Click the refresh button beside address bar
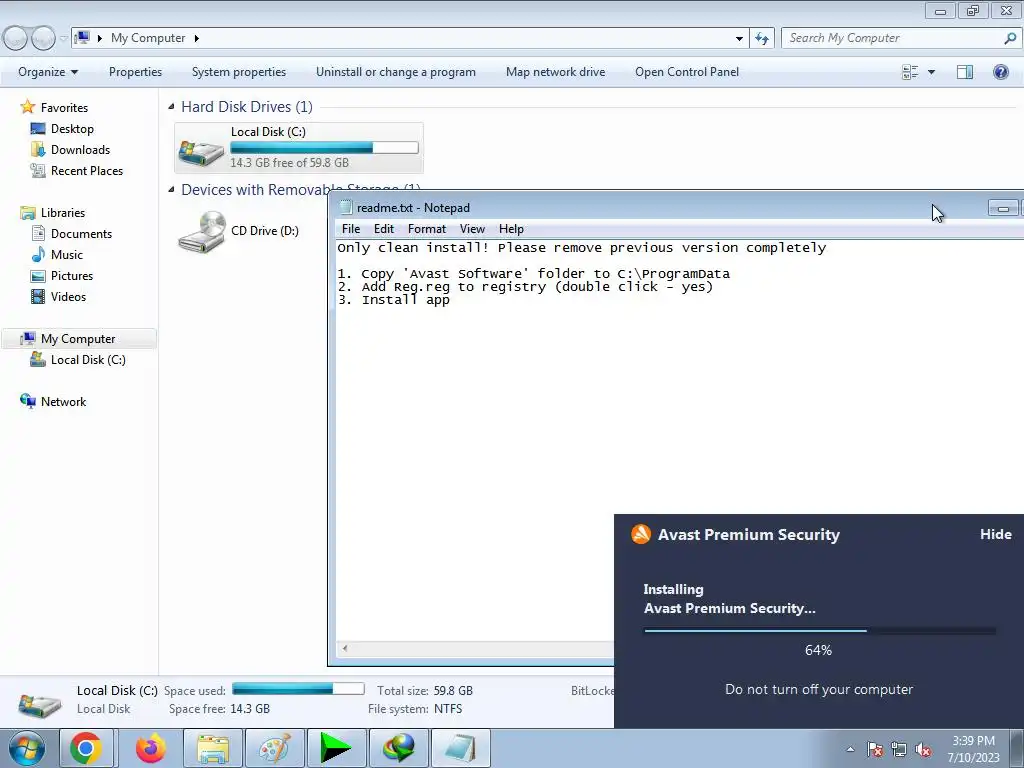 coord(761,38)
